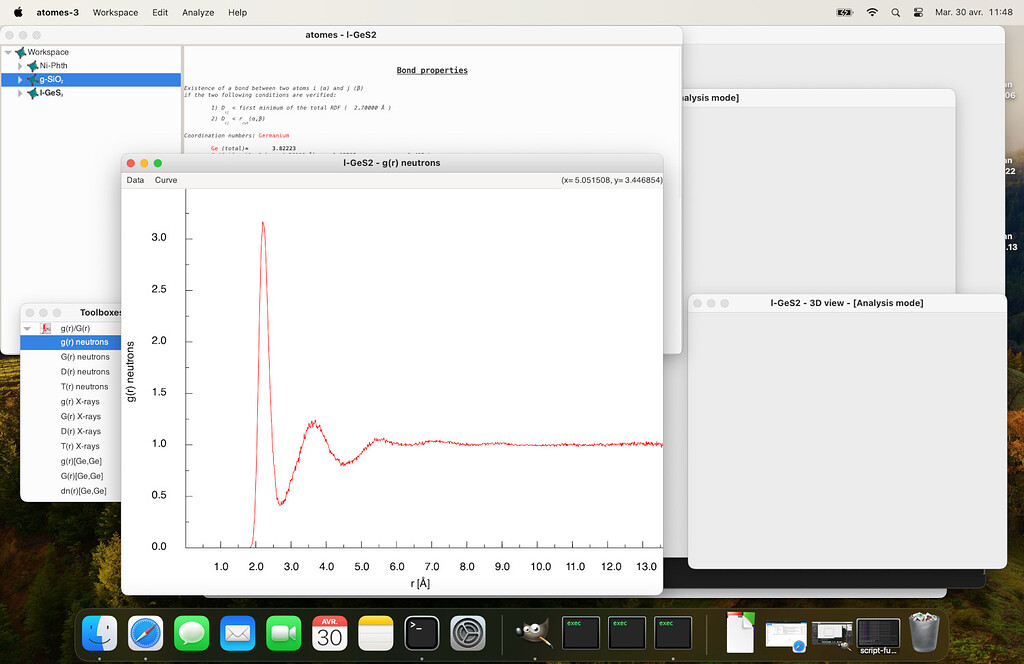Click the Wi-Fi status icon
The height and width of the screenshot is (664, 1024).
point(871,12)
